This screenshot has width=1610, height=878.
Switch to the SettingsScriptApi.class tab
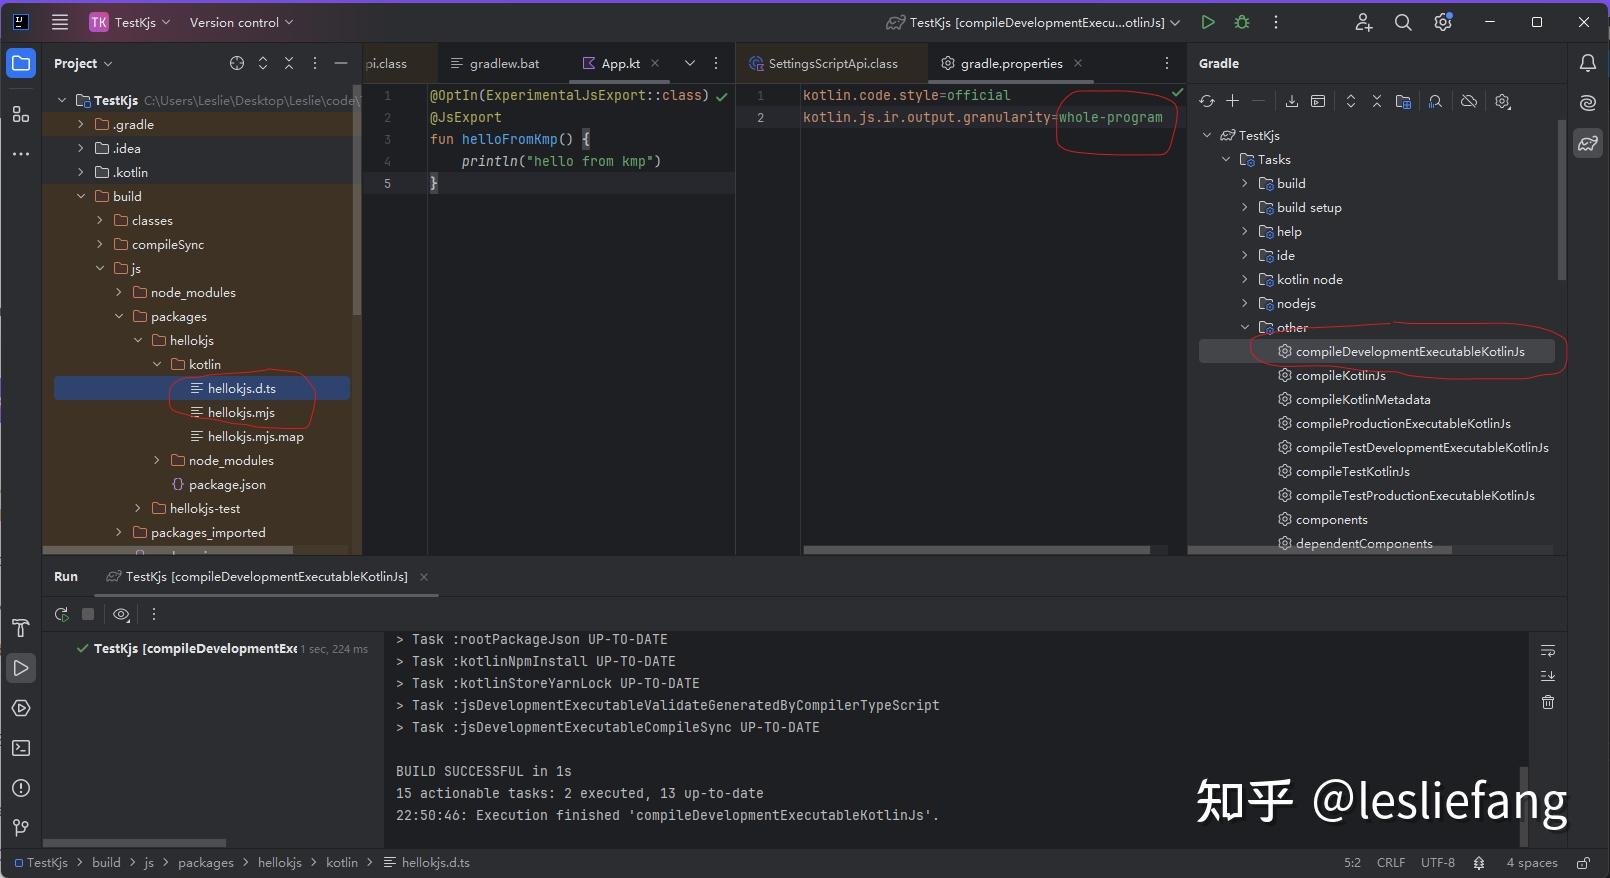(823, 63)
